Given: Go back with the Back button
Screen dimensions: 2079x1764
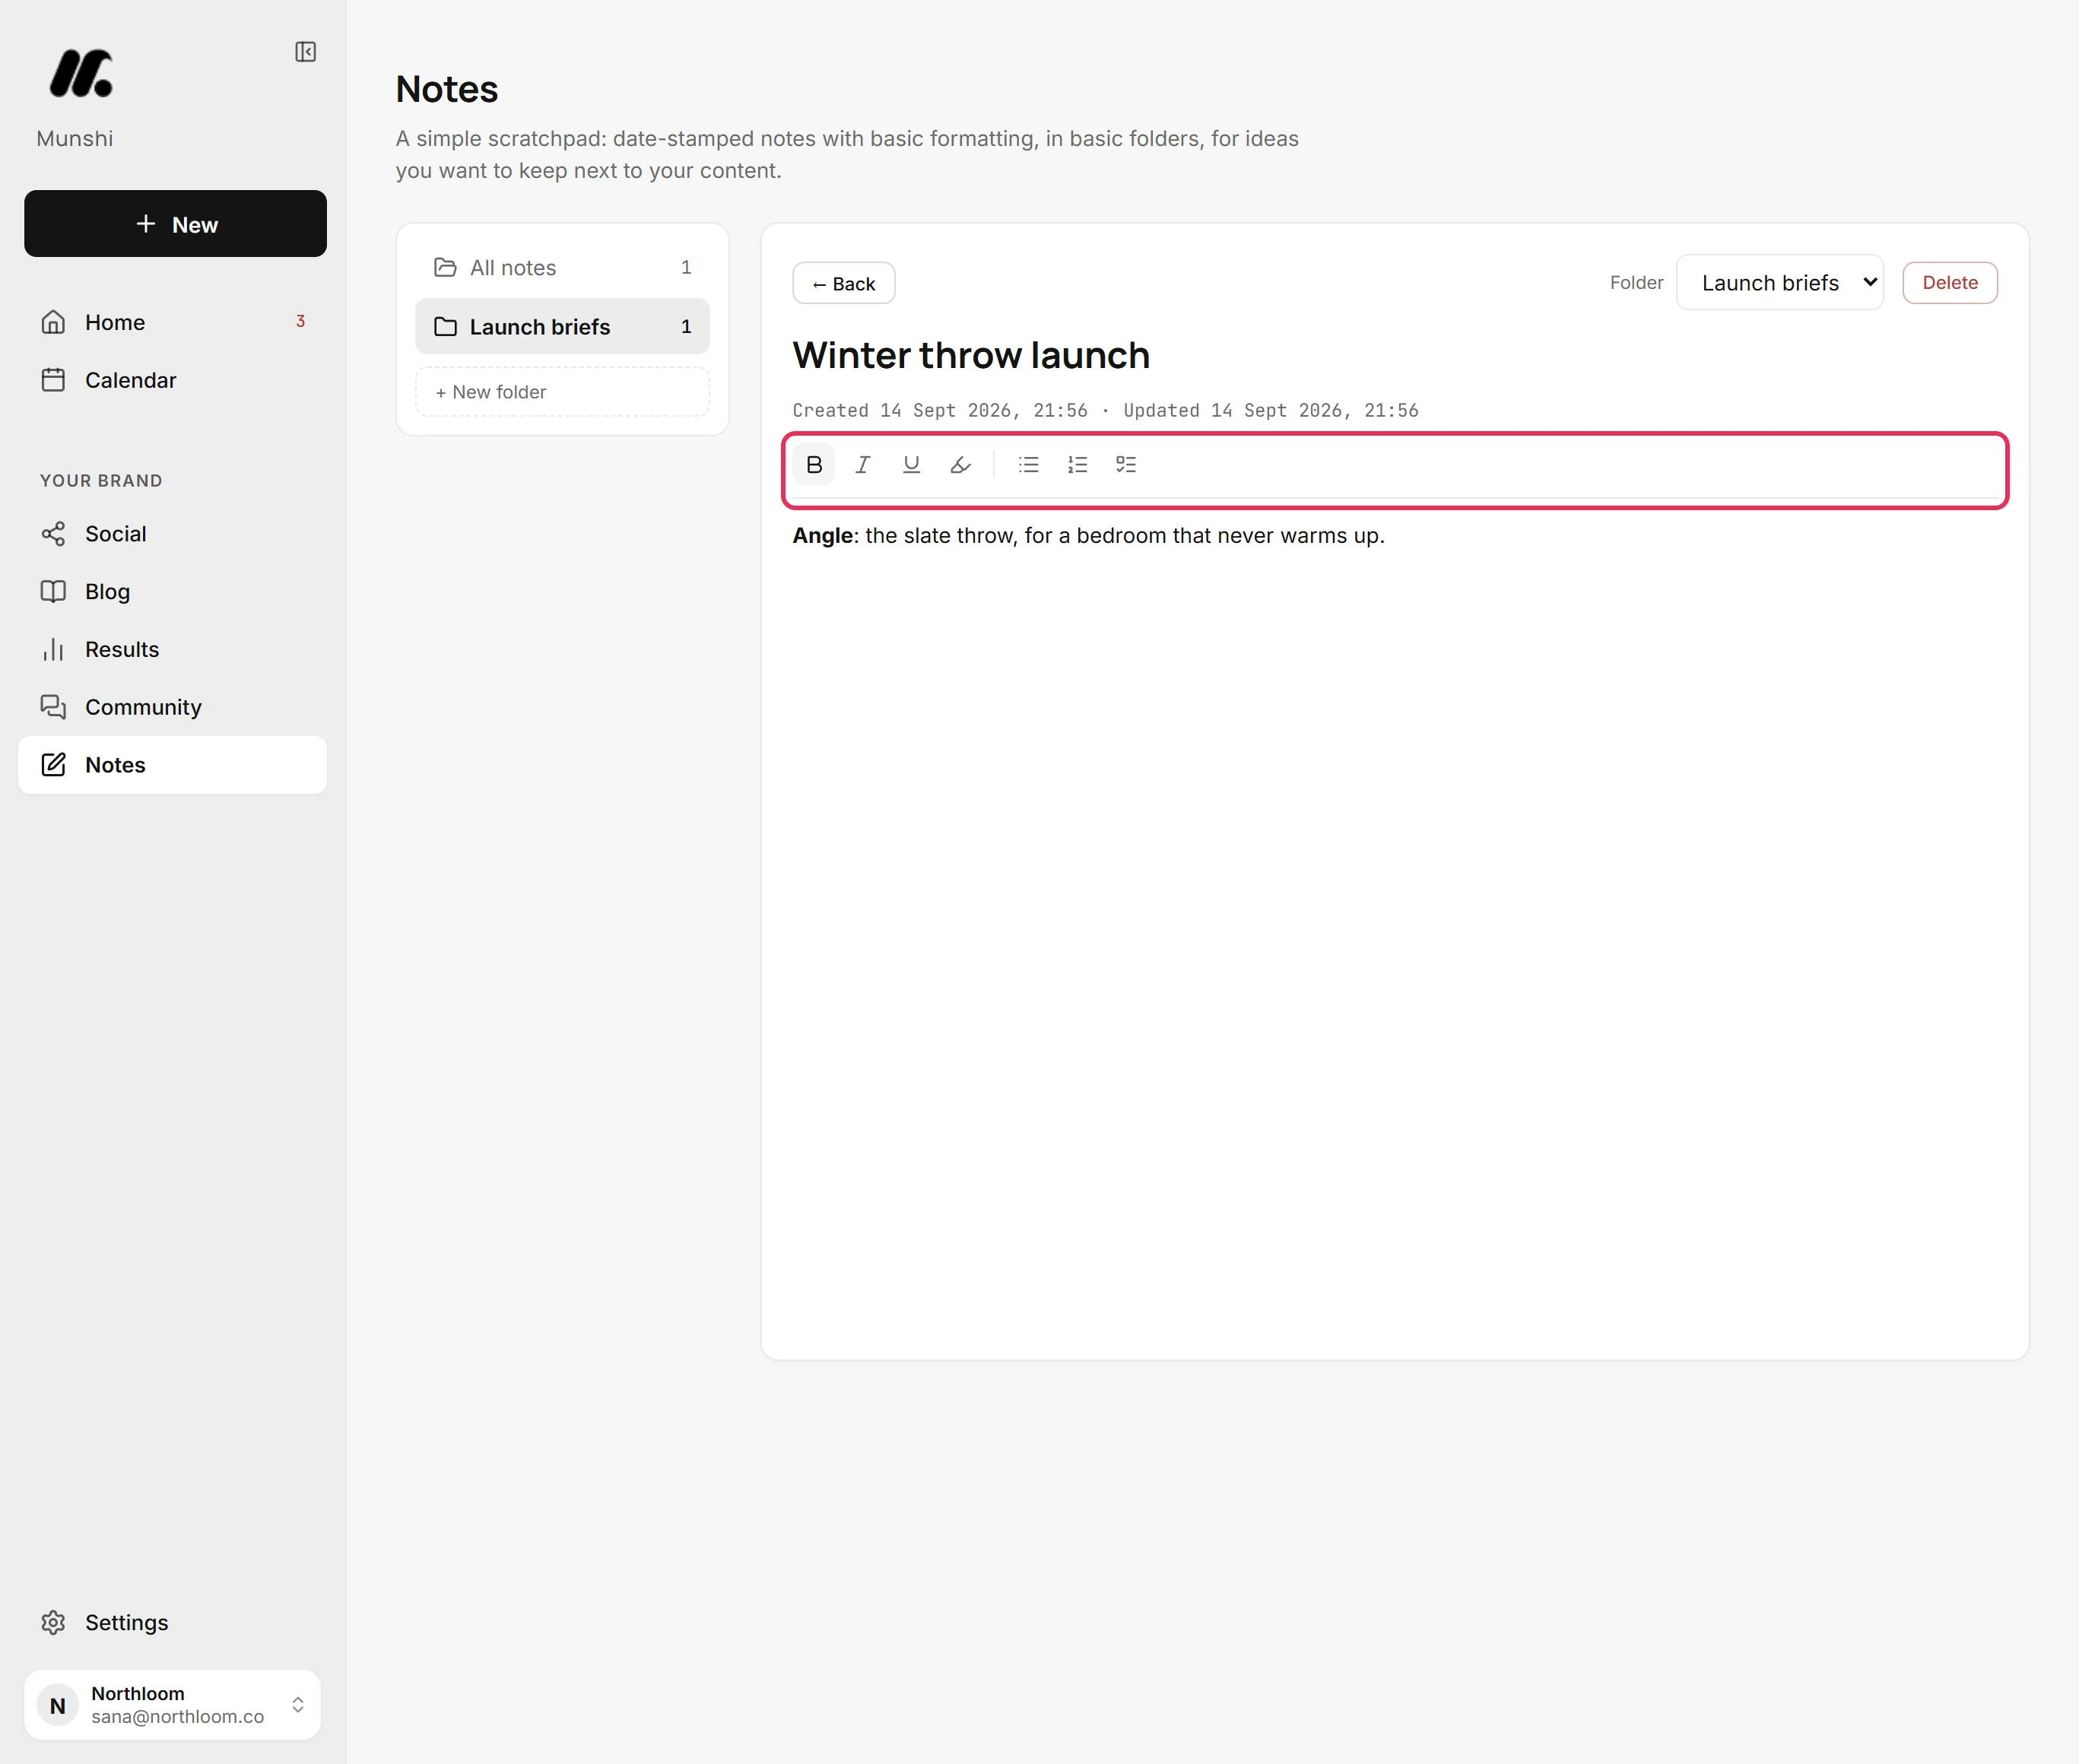Looking at the screenshot, I should [x=843, y=283].
